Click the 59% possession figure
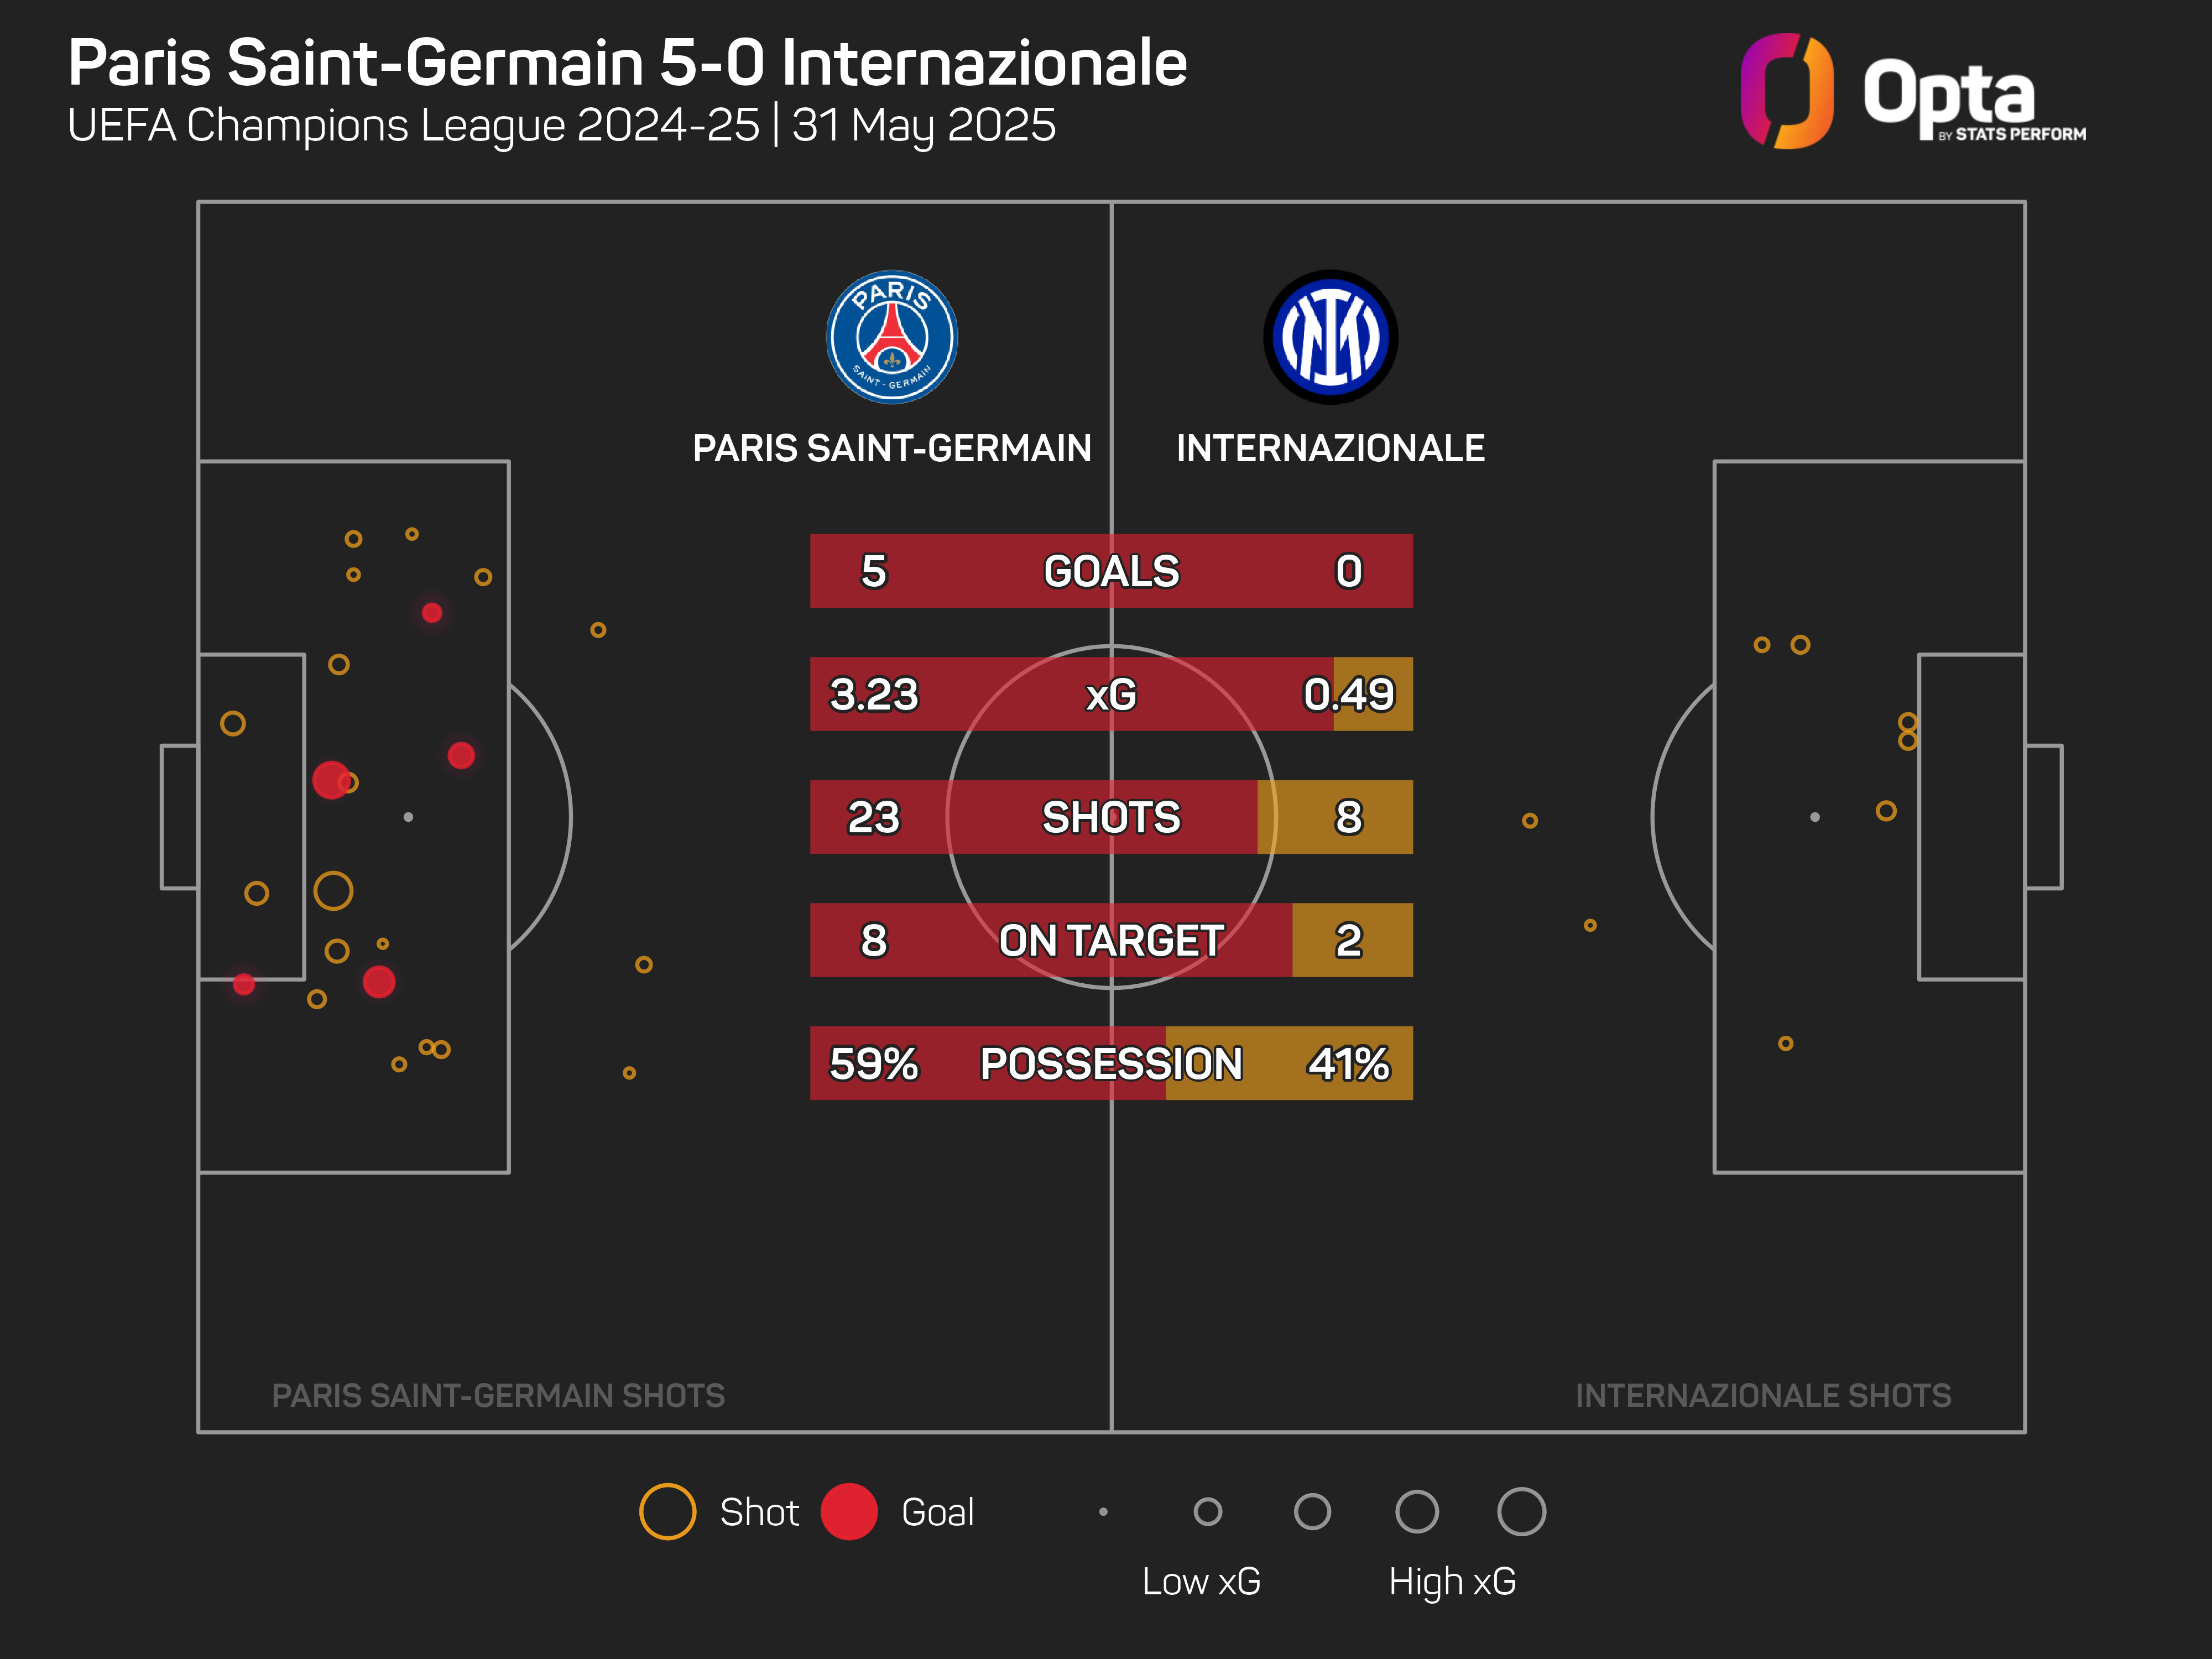 coord(873,1063)
